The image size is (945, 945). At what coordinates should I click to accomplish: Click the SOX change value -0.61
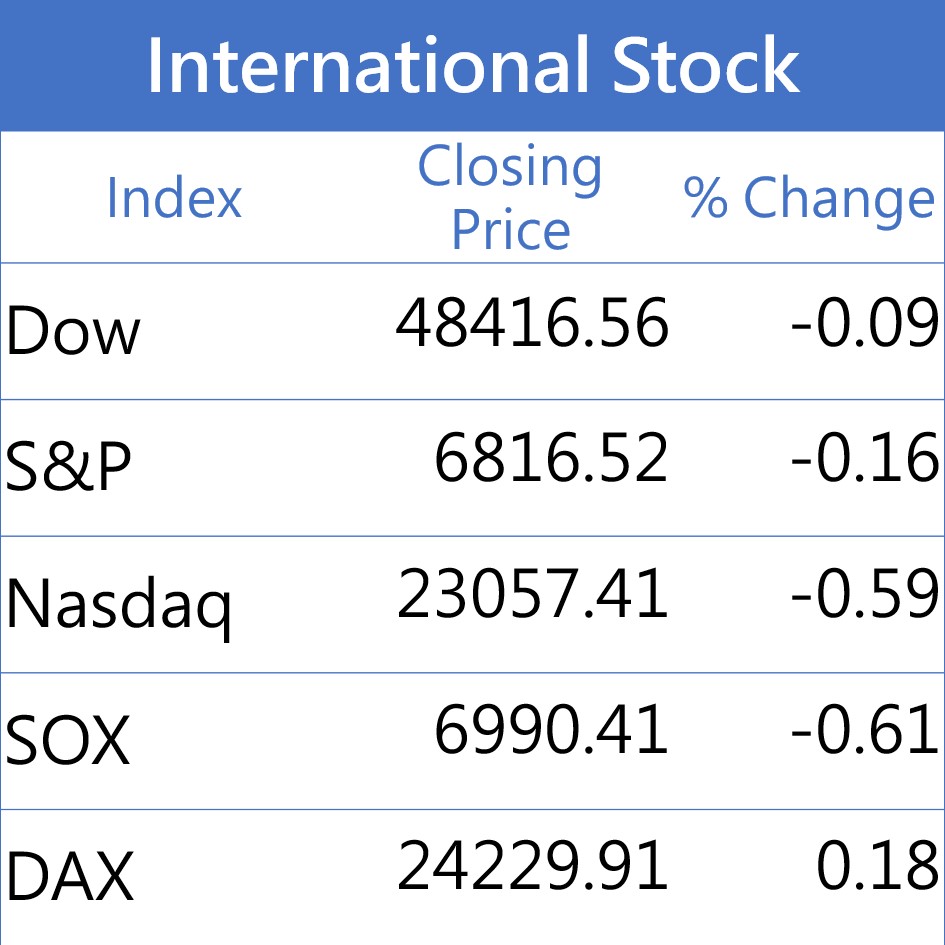[864, 732]
